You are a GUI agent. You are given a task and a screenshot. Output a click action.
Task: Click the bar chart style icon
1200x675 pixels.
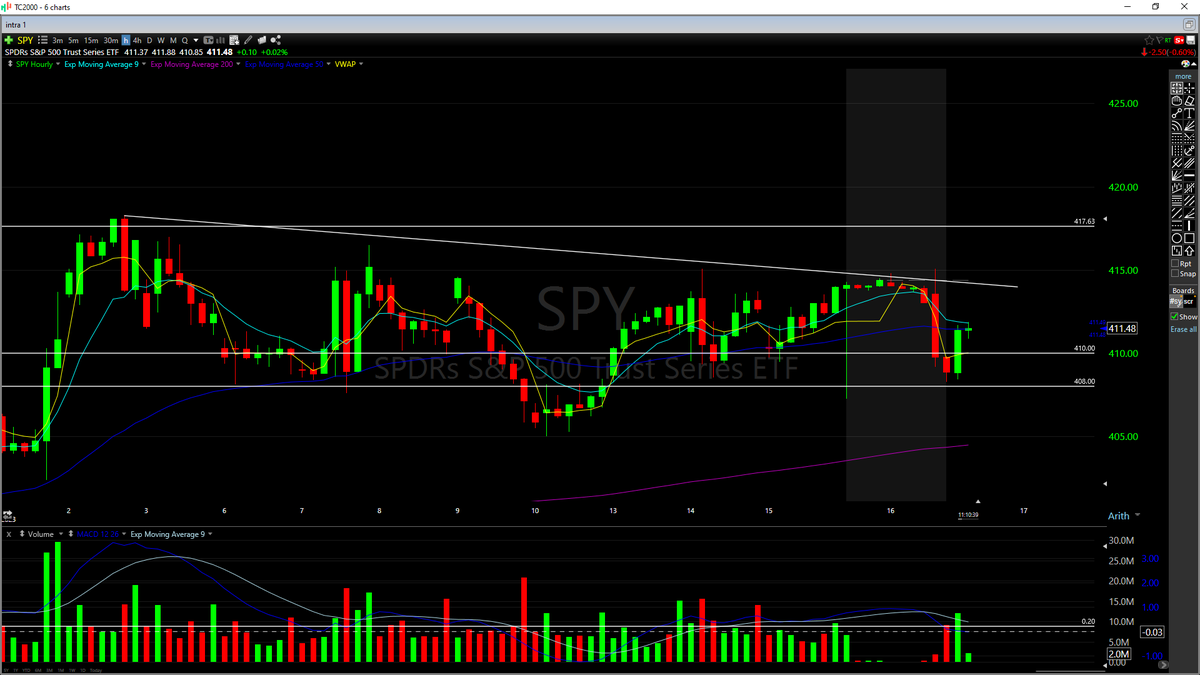(x=220, y=40)
